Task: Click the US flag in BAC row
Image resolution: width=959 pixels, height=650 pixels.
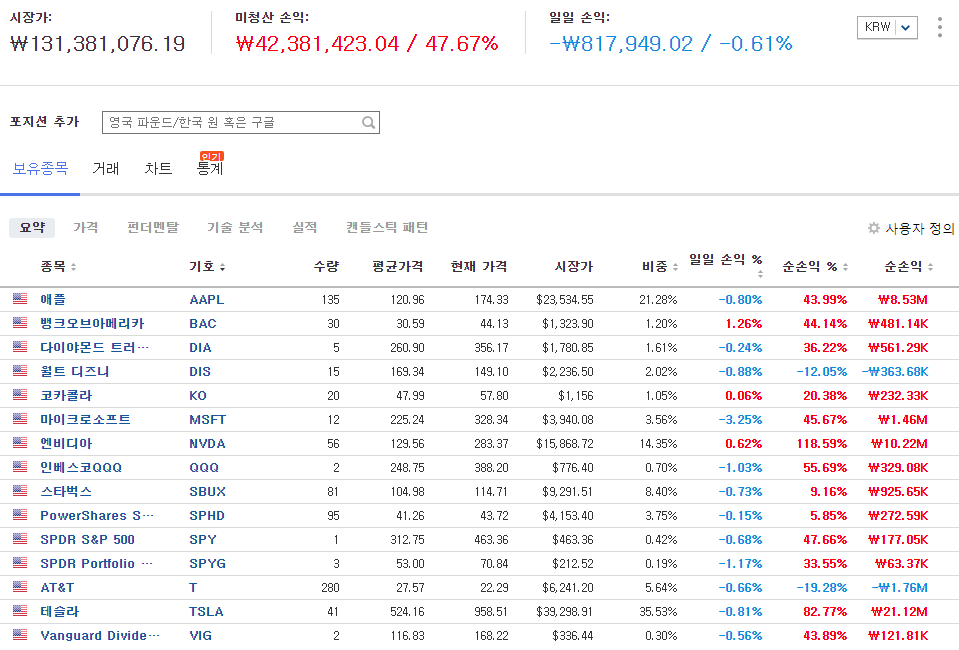Action: [x=20, y=322]
